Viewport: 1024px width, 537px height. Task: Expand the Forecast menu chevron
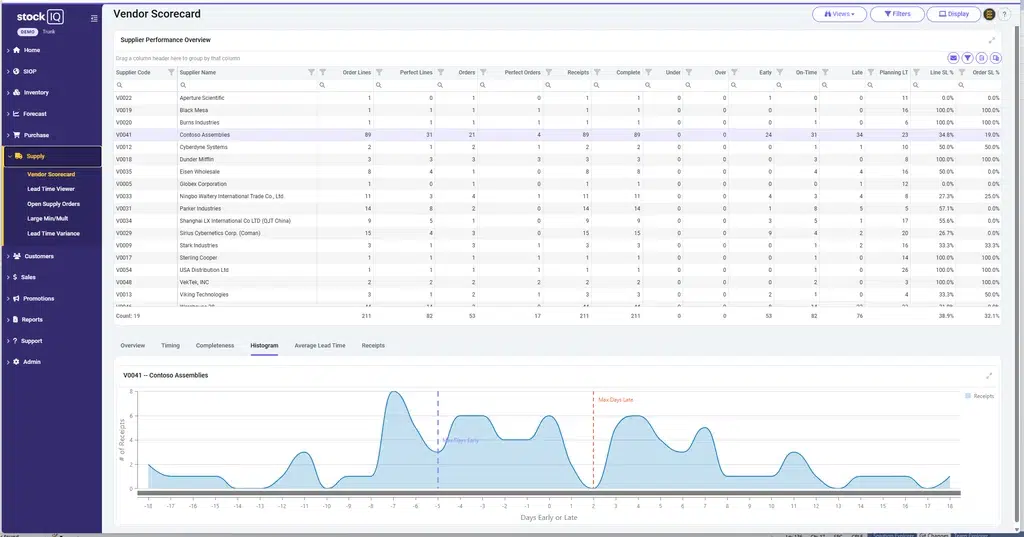tap(8, 114)
